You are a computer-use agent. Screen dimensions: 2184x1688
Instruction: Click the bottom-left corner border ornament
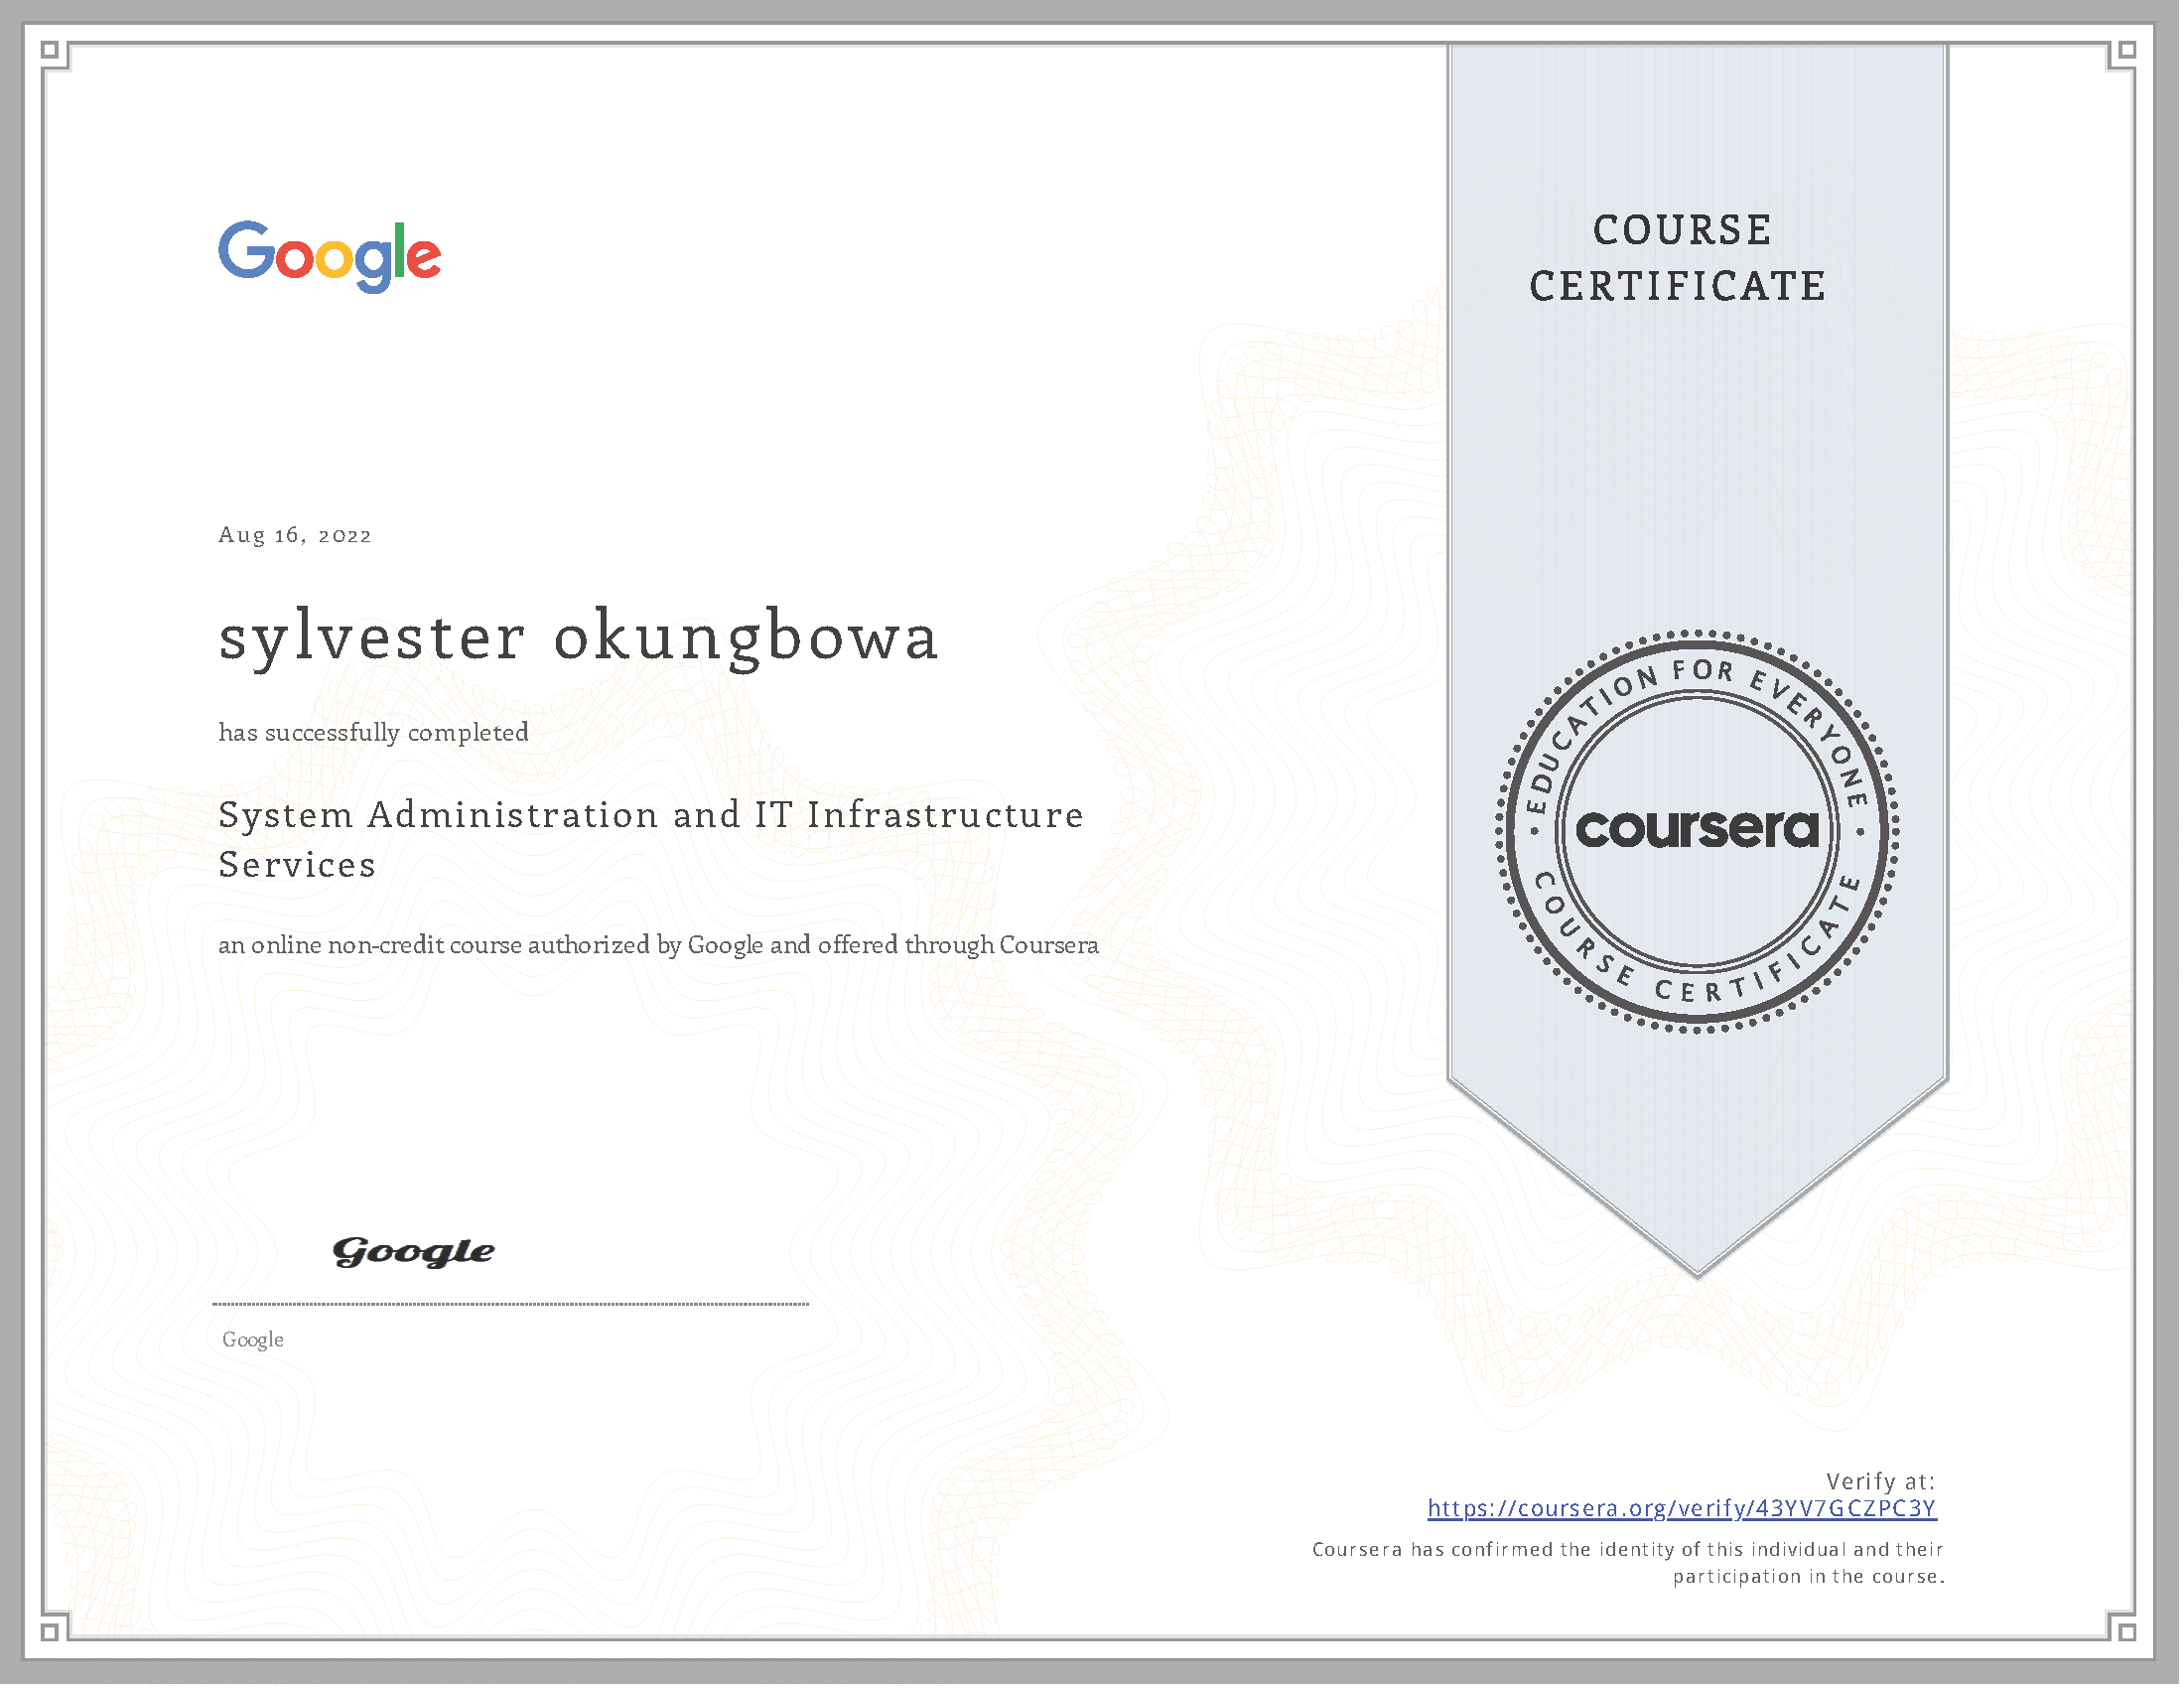[x=51, y=1635]
